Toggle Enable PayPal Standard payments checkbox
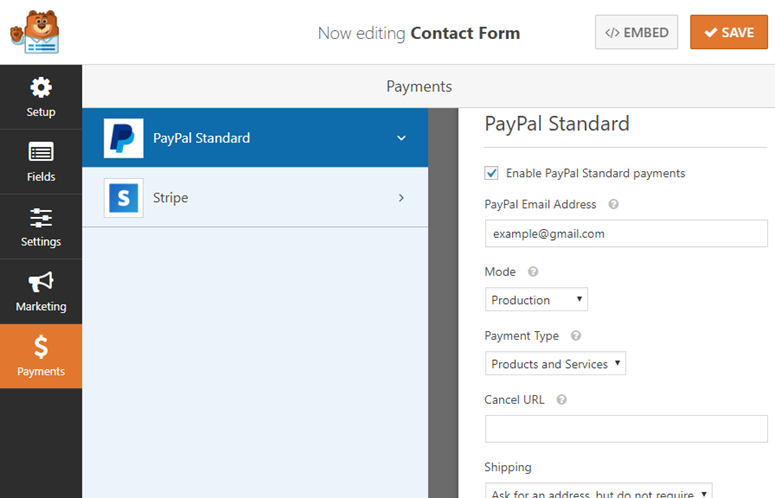 [x=491, y=173]
